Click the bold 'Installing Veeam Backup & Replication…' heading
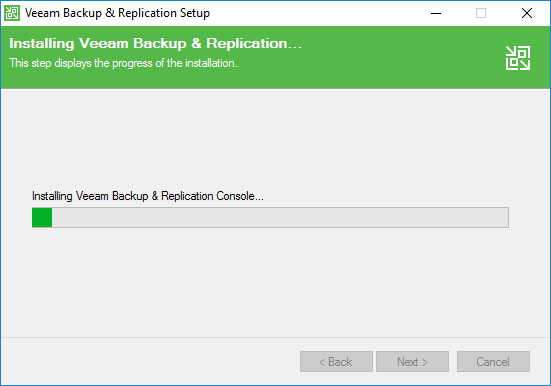This screenshot has height=386, width=551. click(x=155, y=44)
